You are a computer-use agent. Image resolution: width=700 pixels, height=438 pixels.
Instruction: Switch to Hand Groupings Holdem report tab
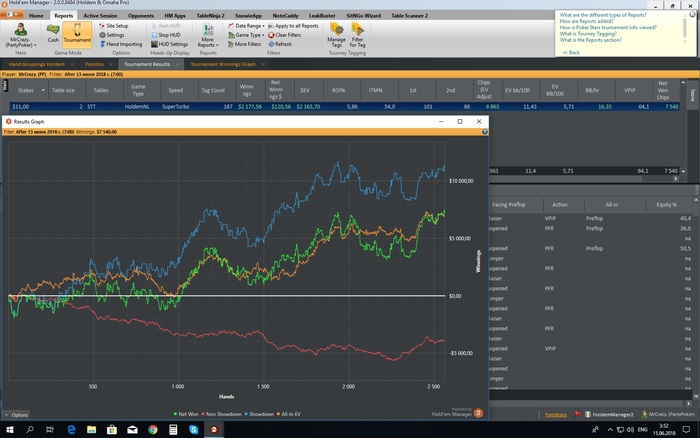tap(37, 64)
